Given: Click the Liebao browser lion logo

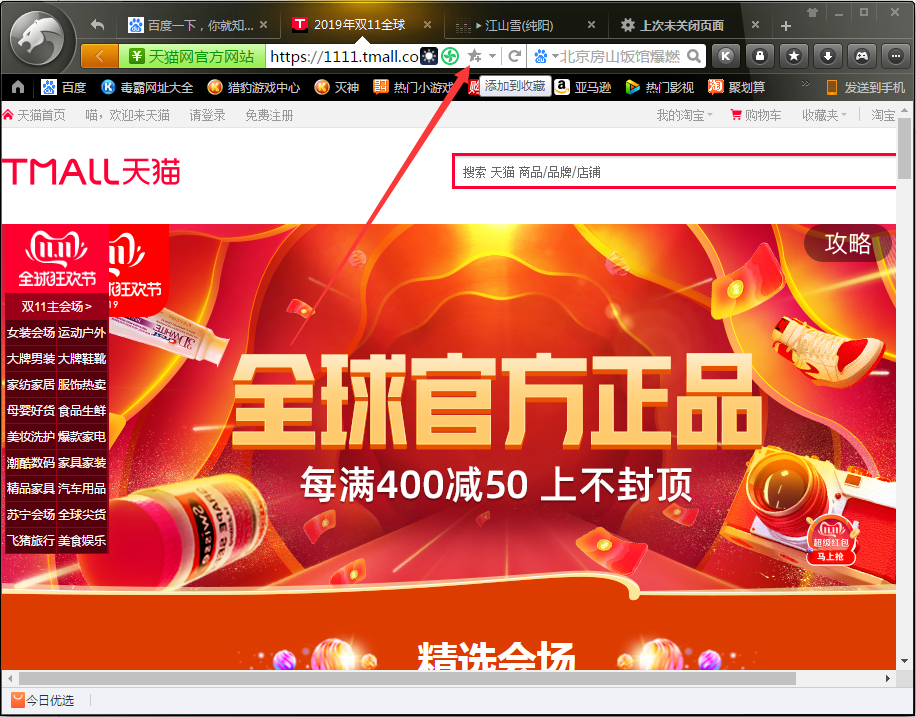Looking at the screenshot, I should tap(38, 39).
